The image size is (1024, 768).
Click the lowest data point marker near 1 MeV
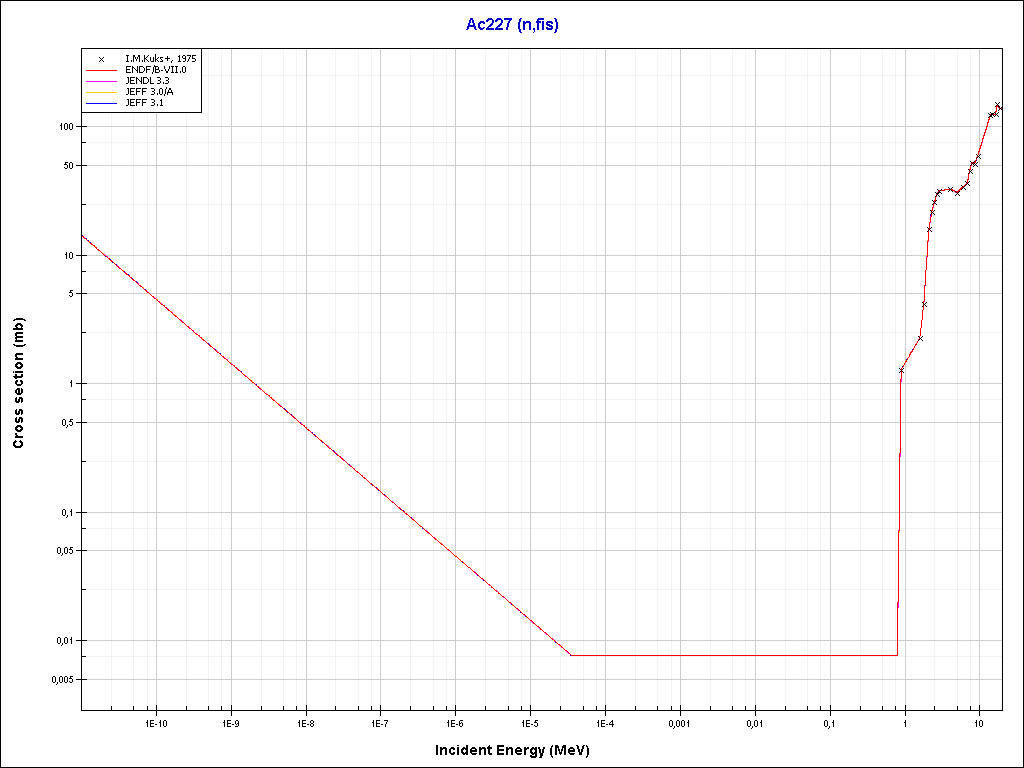(901, 370)
